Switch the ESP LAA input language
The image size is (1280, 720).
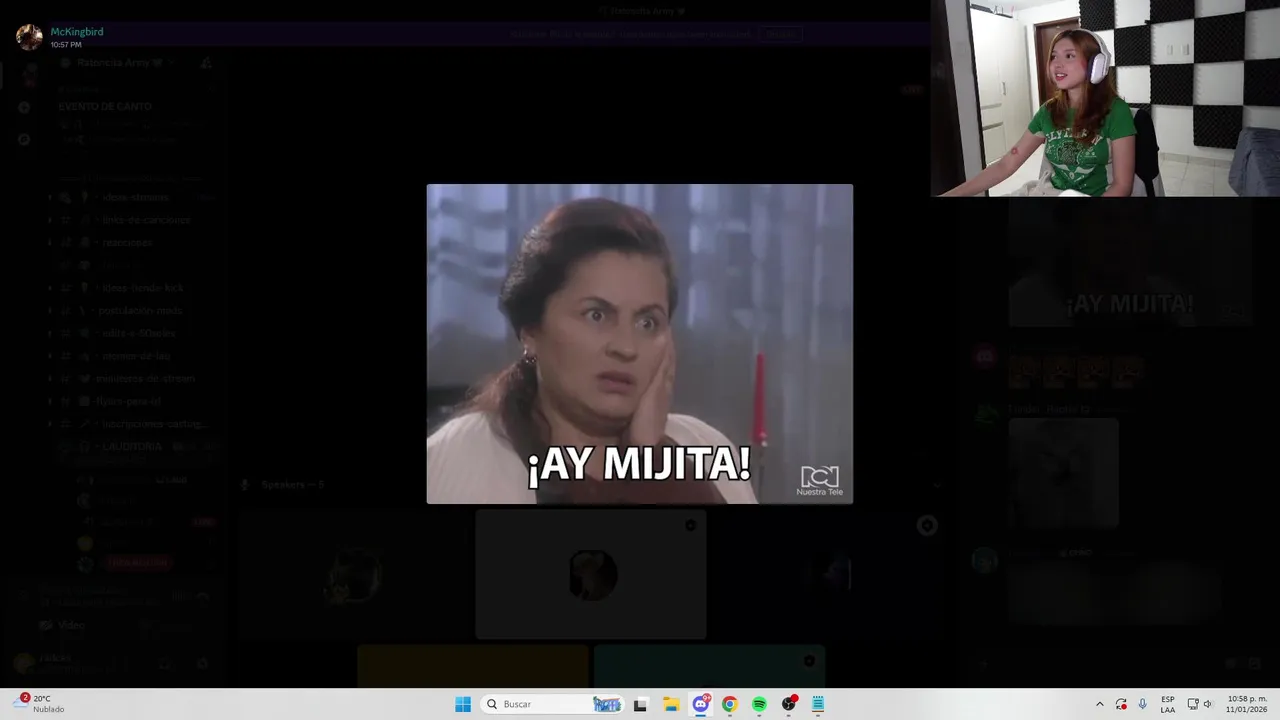(x=1168, y=704)
